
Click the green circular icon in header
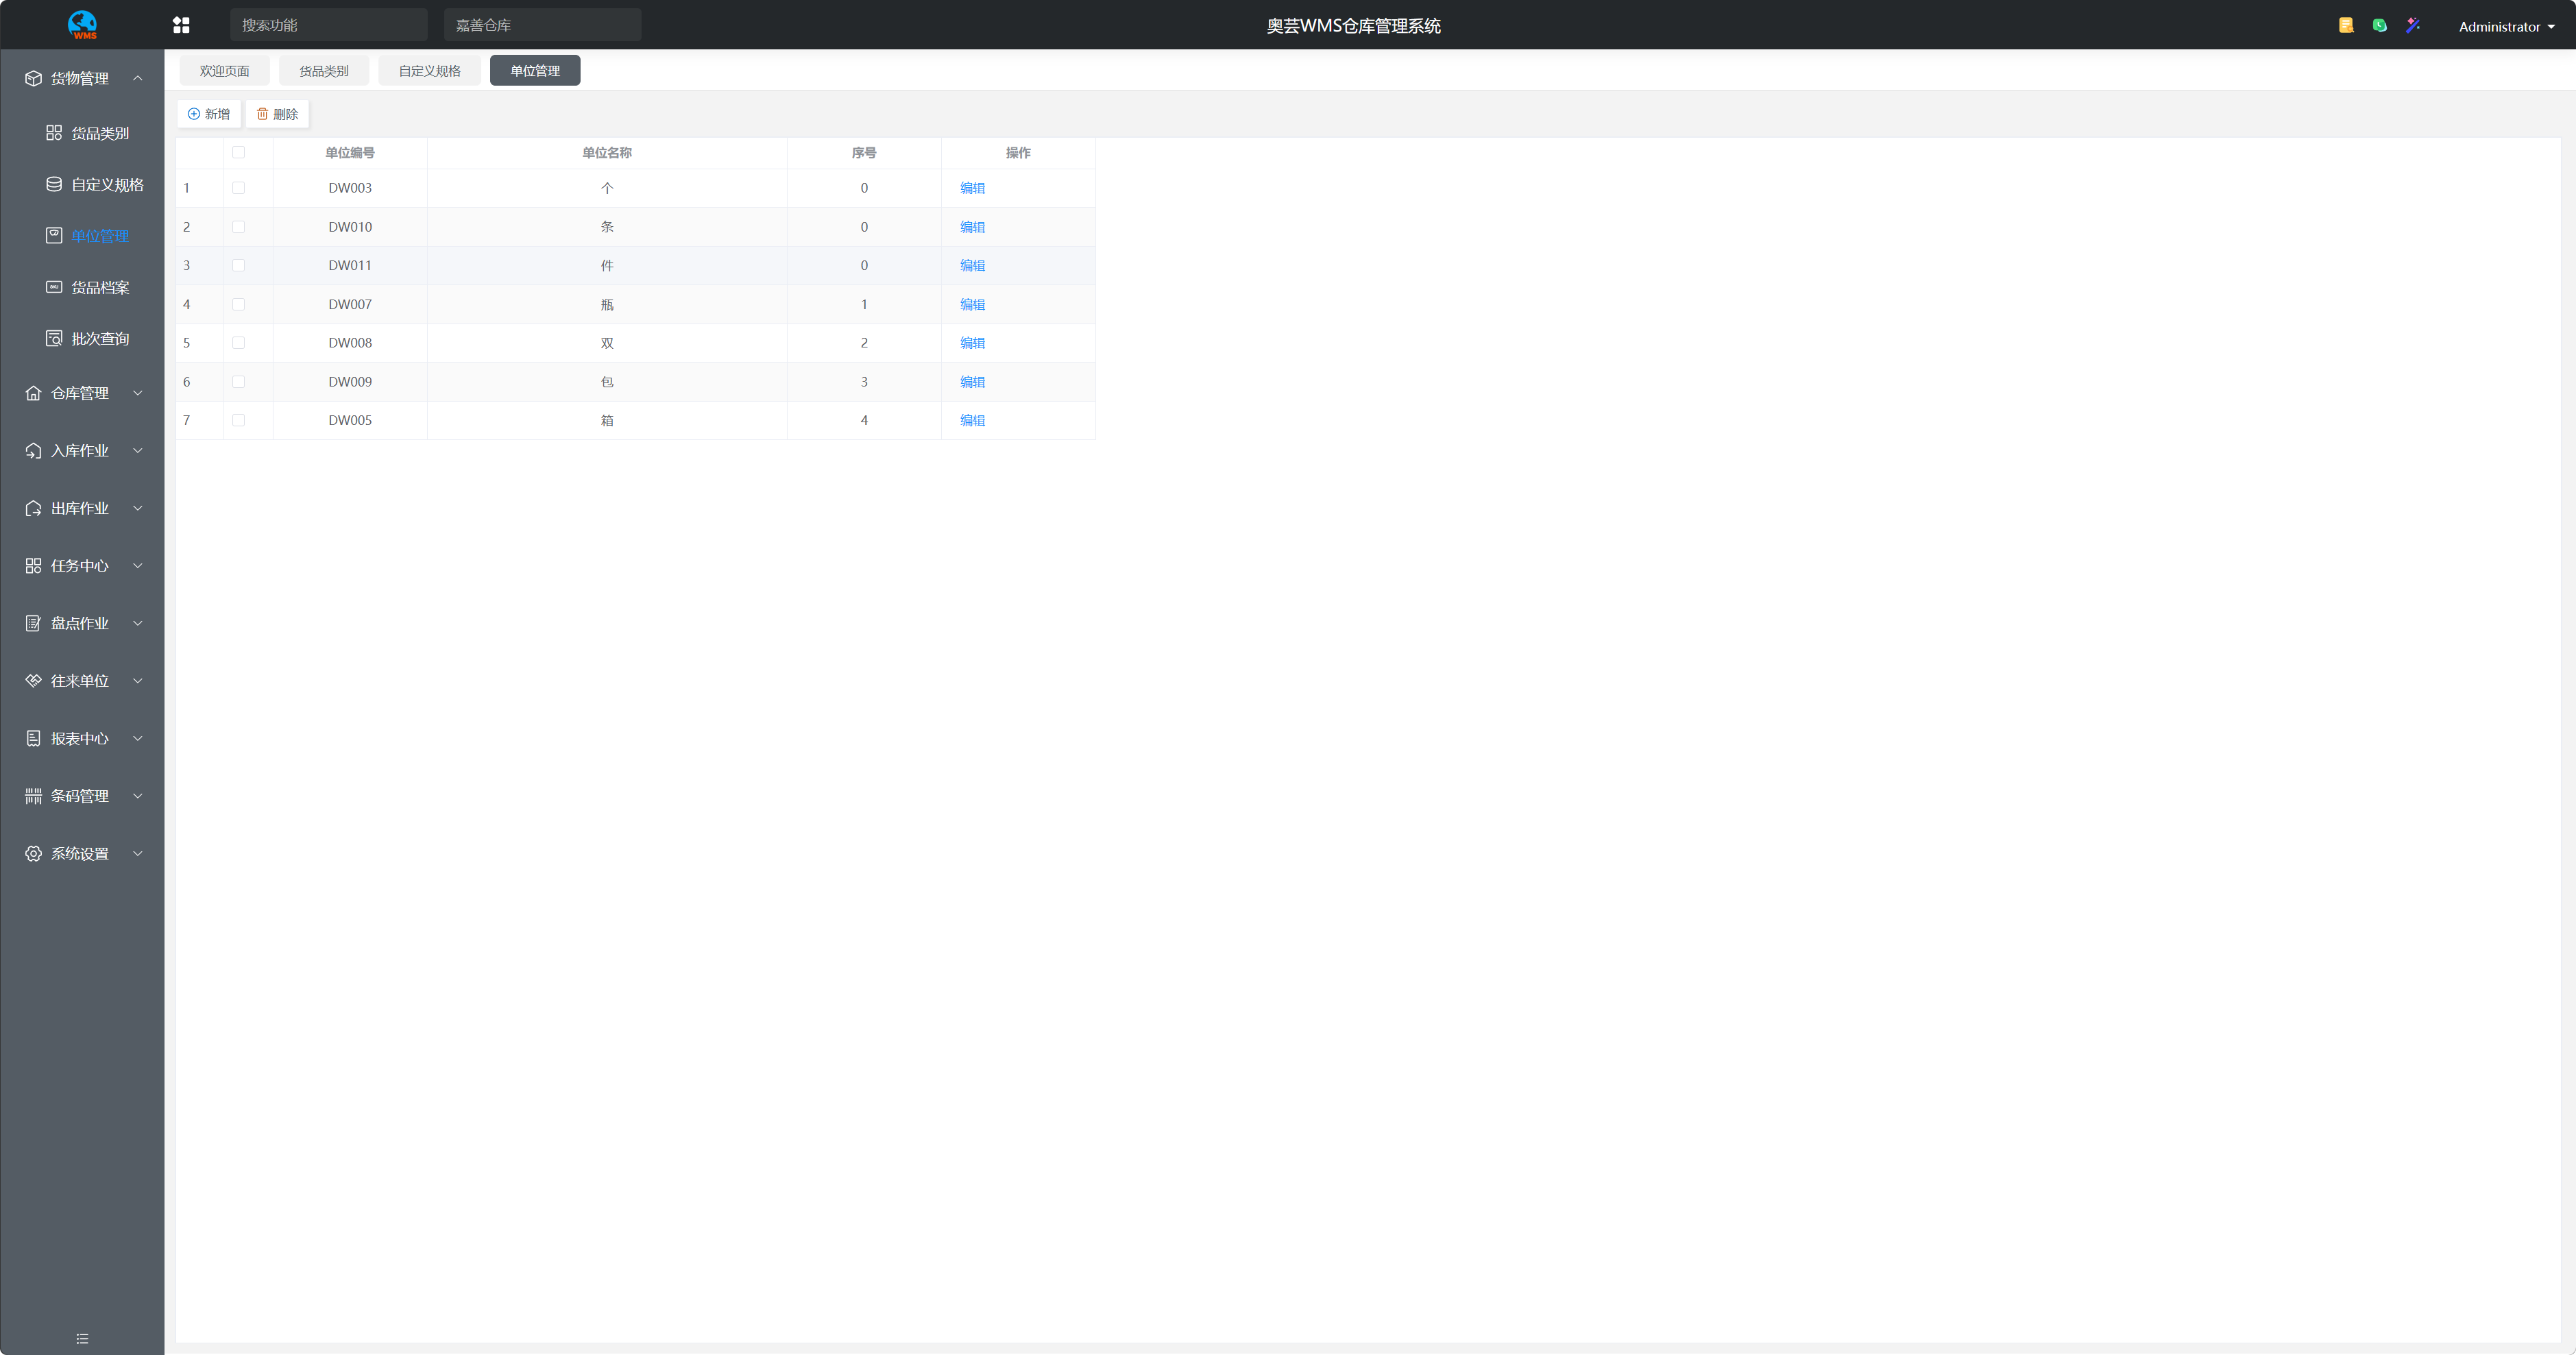click(x=2380, y=25)
